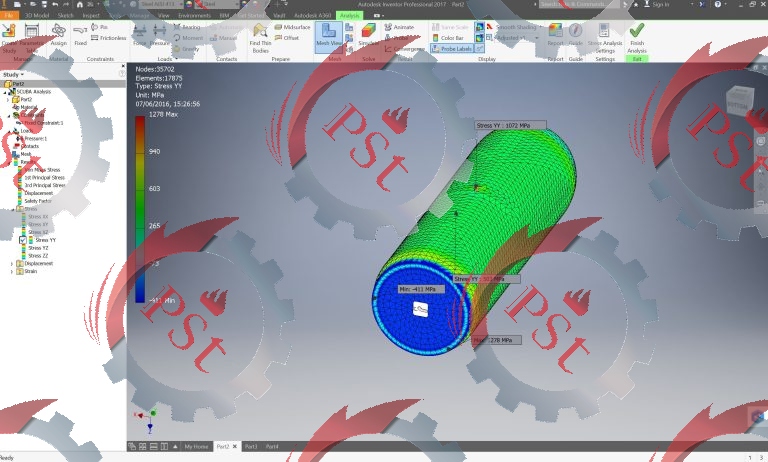Expand the Strain folder in tree

pos(11,271)
